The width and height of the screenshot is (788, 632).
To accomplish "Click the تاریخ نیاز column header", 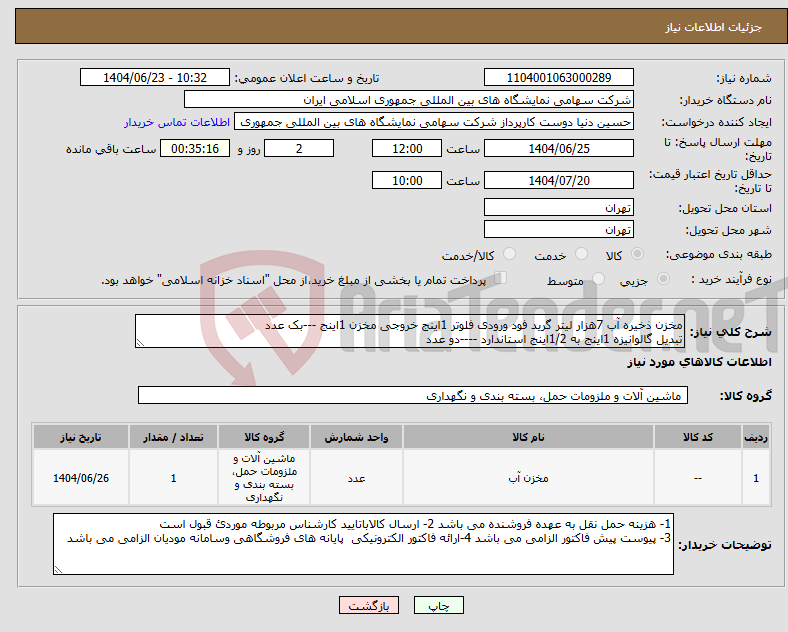I will coord(81,437).
